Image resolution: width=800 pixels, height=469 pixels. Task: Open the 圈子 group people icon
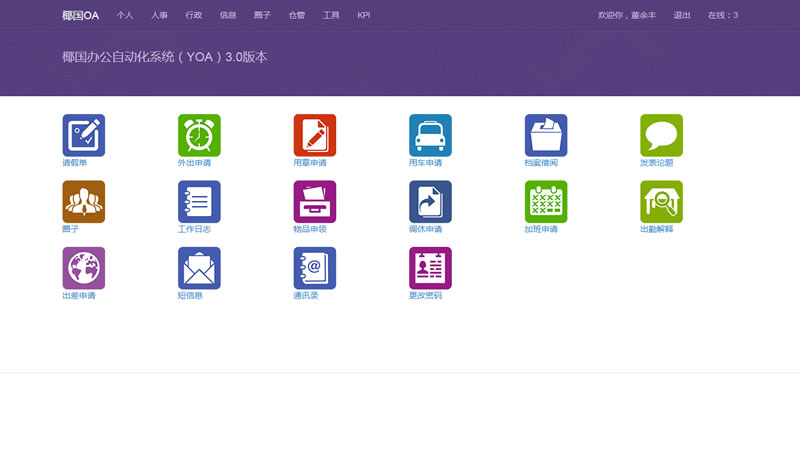[83, 201]
